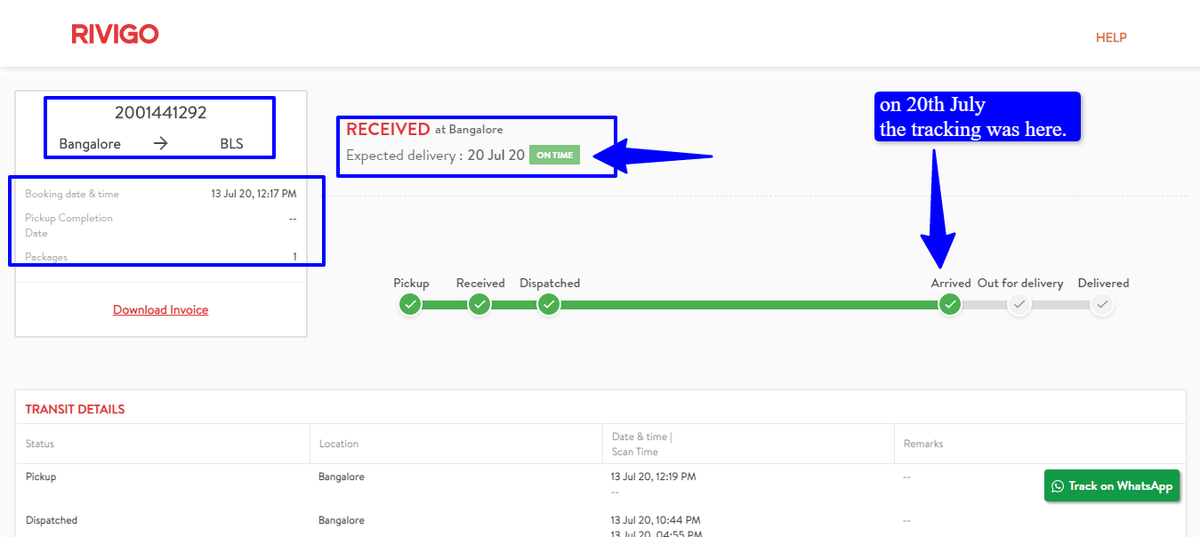Click the Dispatched step checkmark

pyautogui.click(x=549, y=305)
